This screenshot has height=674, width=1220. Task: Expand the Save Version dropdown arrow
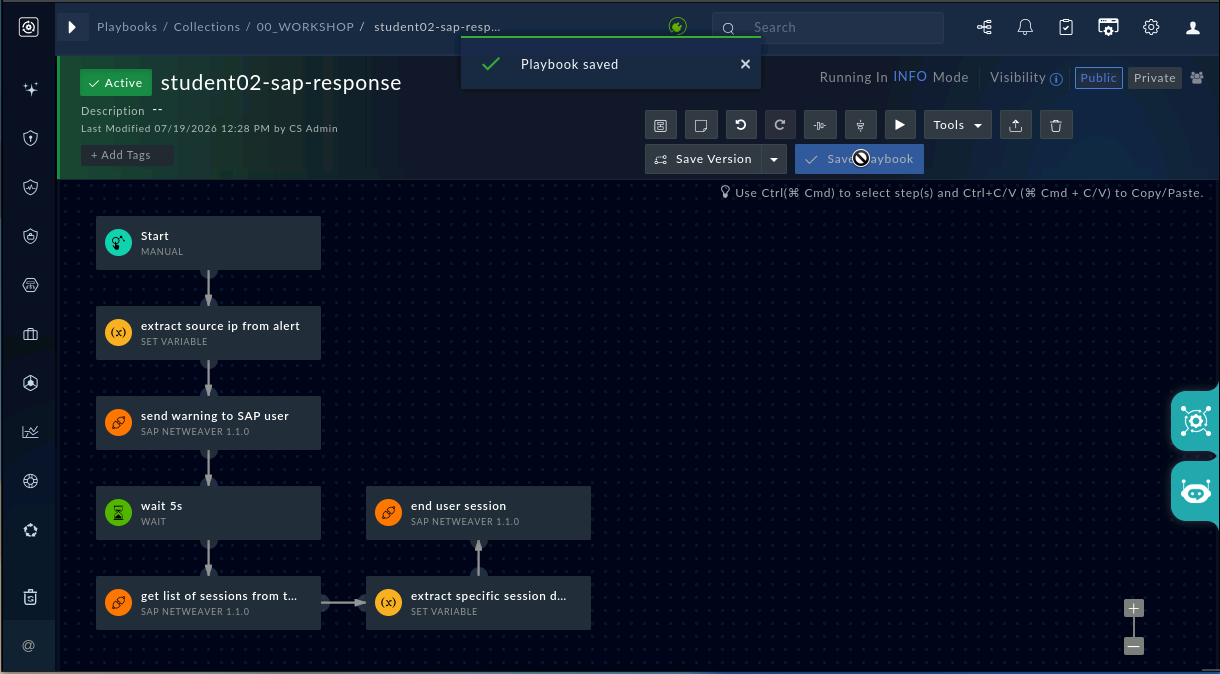tap(774, 159)
